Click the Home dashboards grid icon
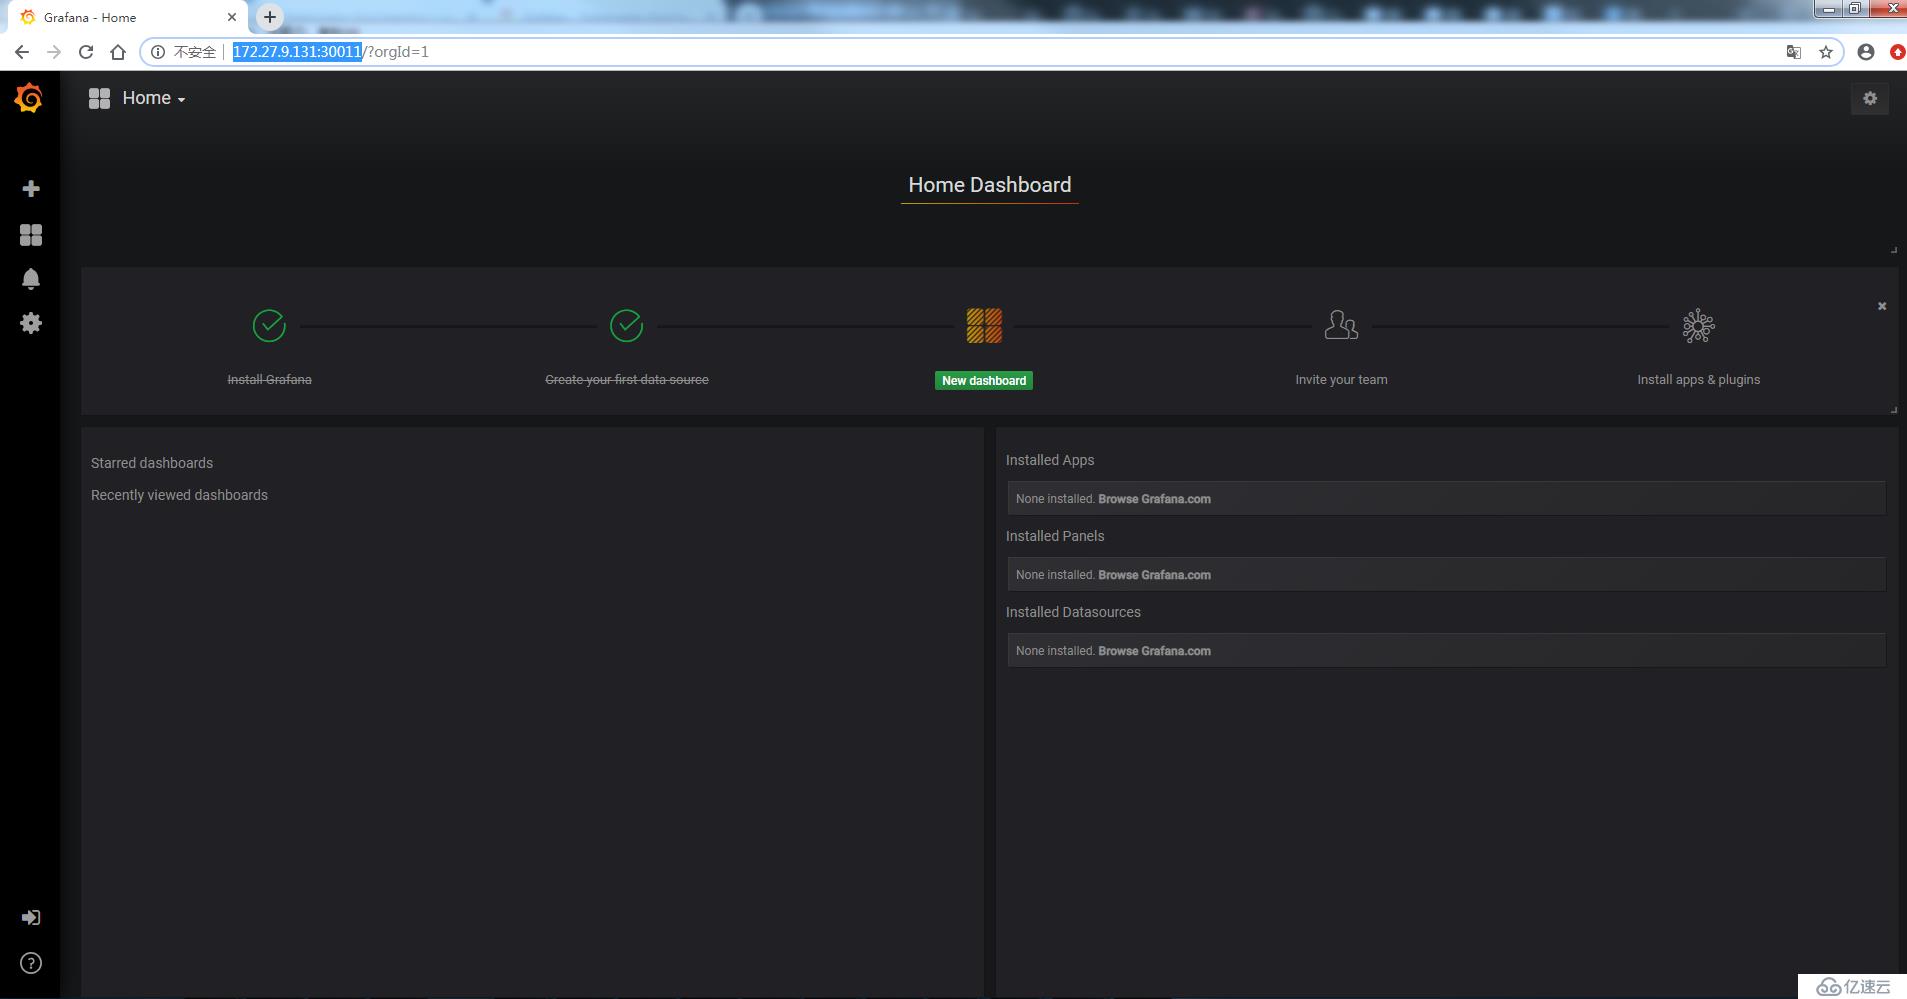The image size is (1907, 999). point(99,98)
